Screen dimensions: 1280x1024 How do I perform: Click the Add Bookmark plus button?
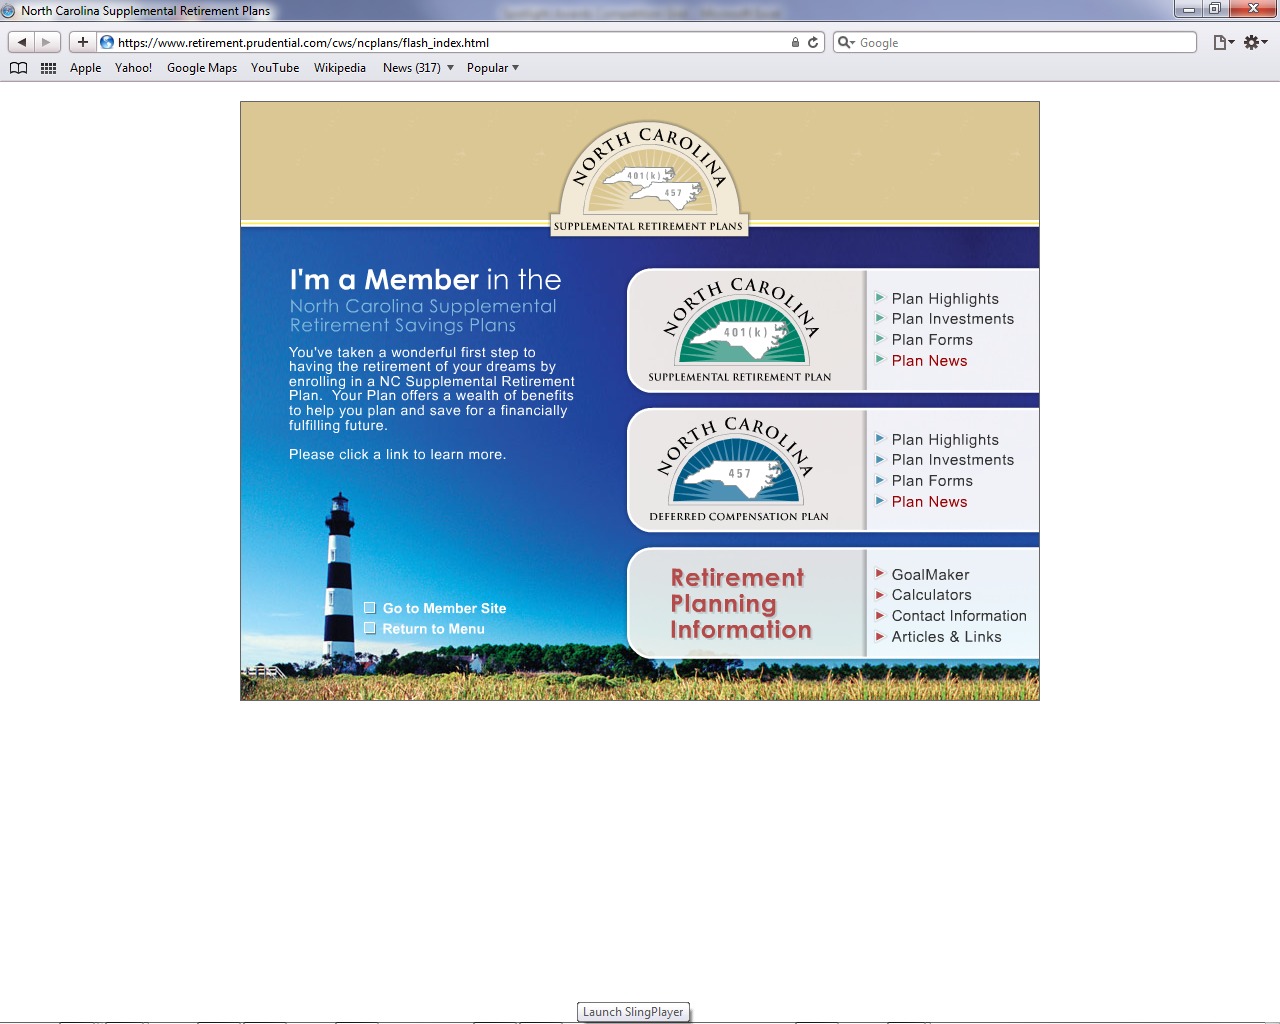82,42
